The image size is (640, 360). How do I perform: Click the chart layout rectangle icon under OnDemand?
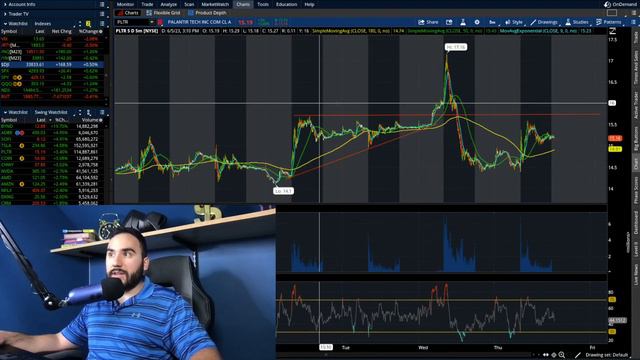612,13
